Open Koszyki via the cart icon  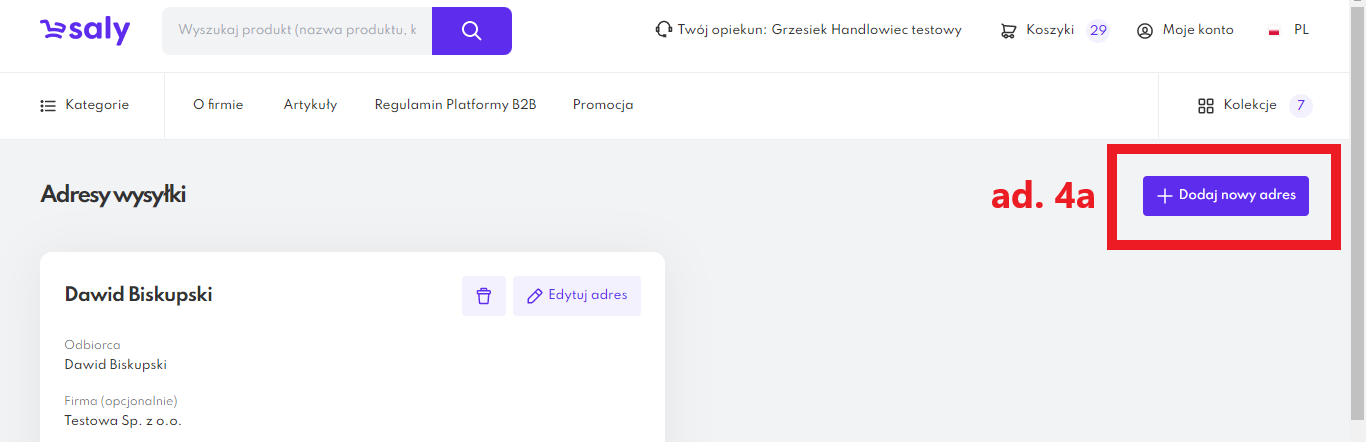tap(1008, 31)
